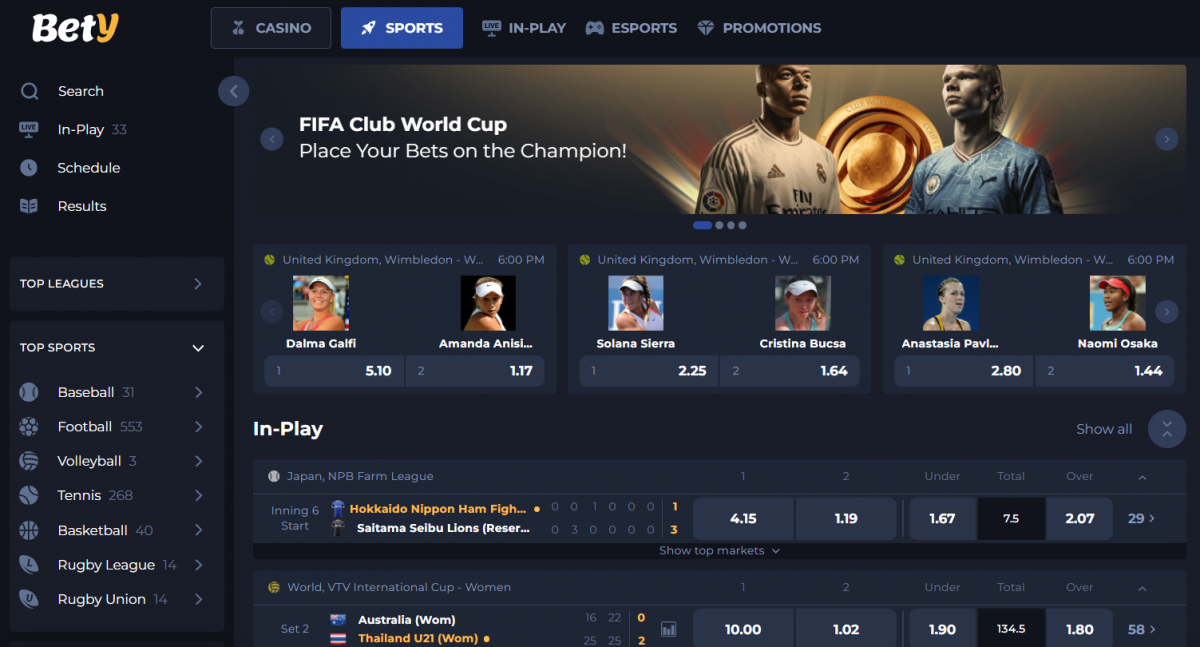This screenshot has height=647, width=1200.
Task: Click the Volleyball sport icon
Action: [29, 461]
